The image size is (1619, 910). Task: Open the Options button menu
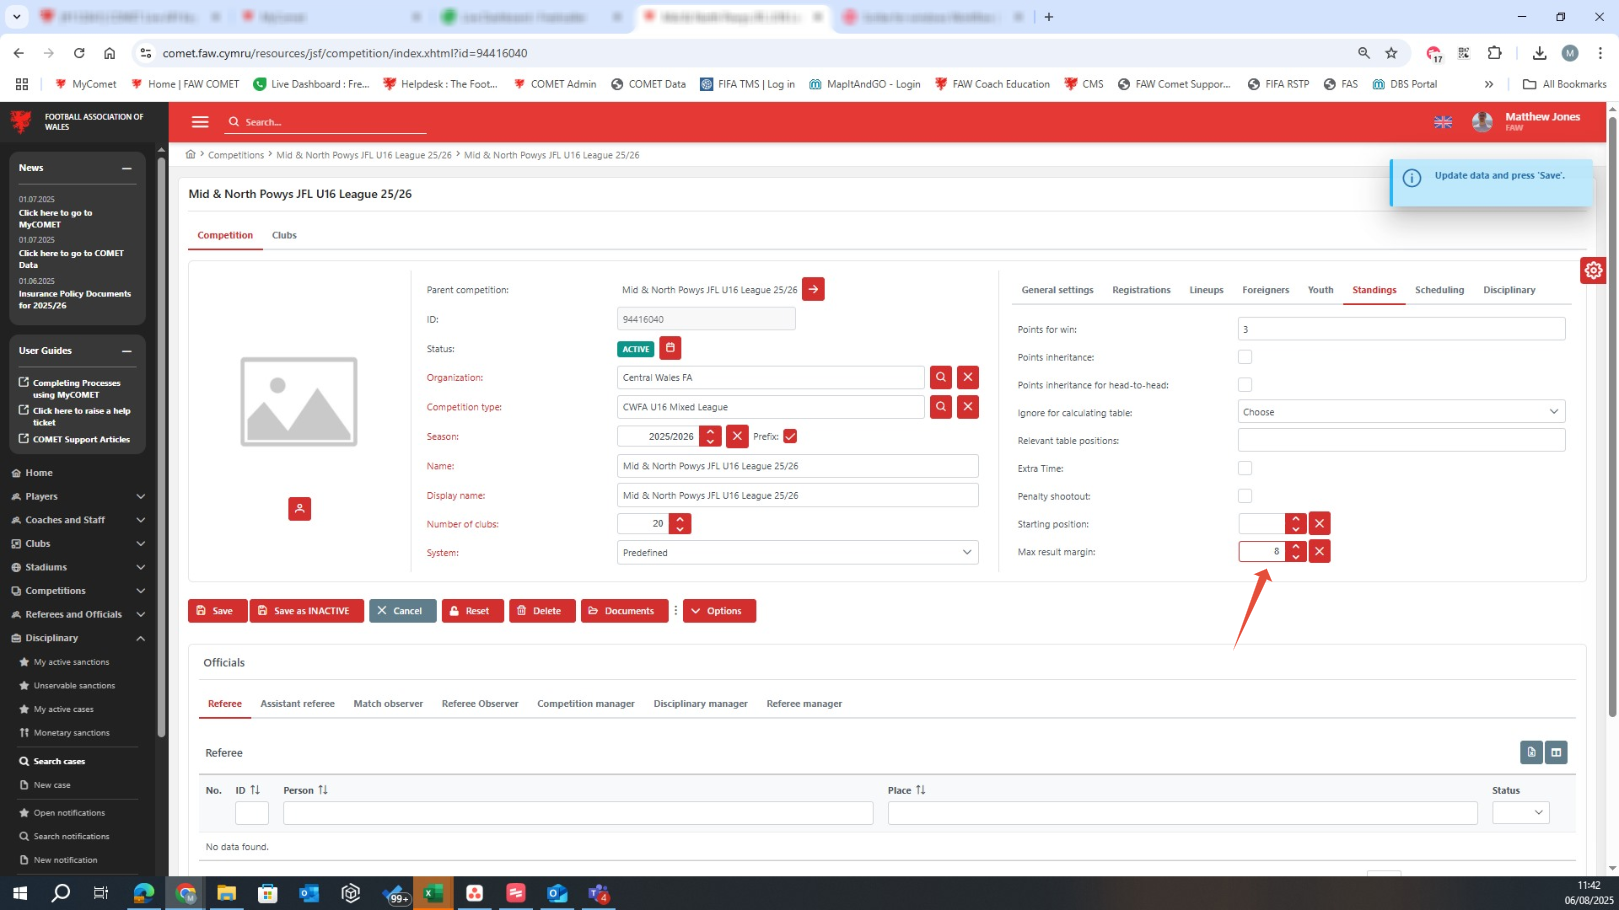(x=719, y=611)
